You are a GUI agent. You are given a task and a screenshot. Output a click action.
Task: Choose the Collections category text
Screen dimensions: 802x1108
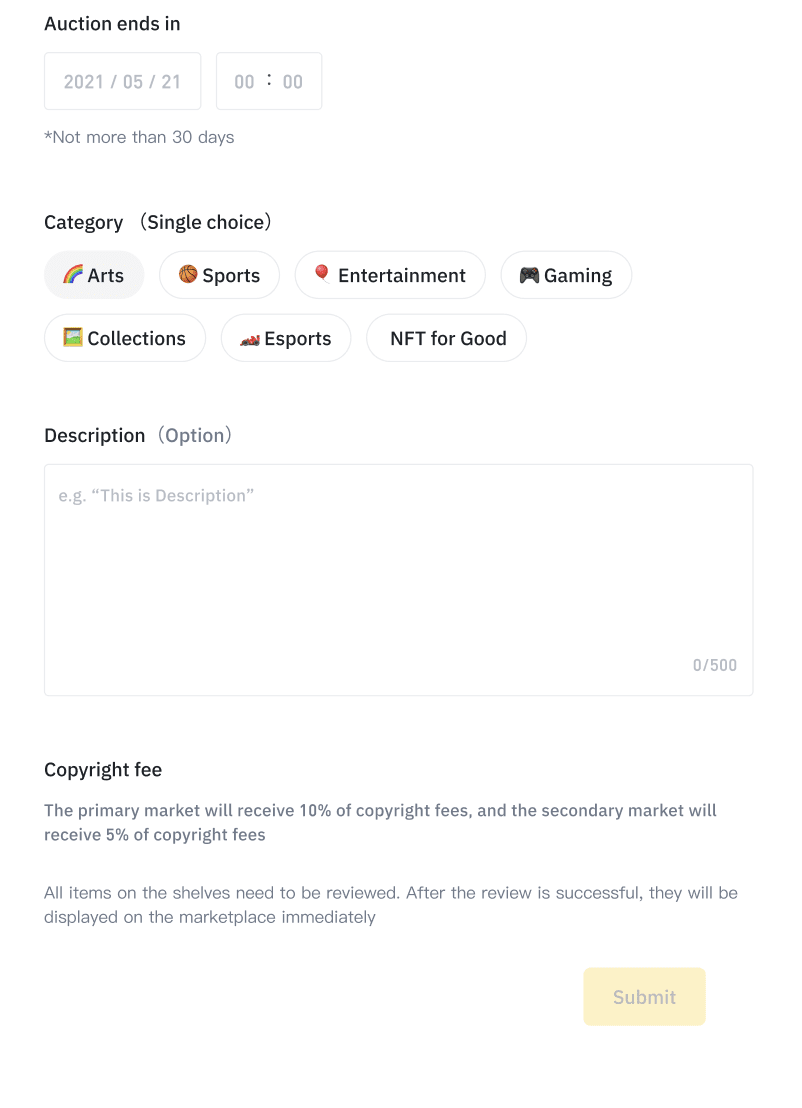pos(136,338)
